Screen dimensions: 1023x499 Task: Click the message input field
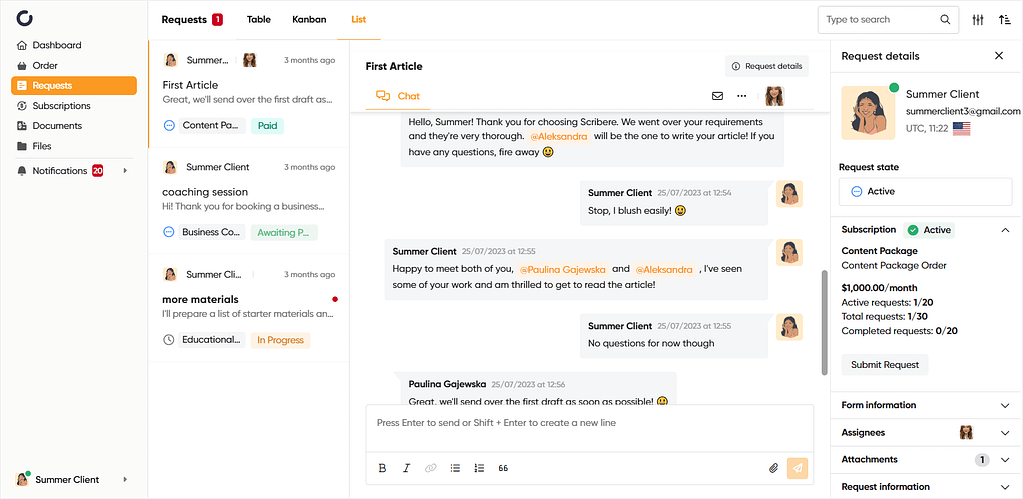click(x=589, y=429)
